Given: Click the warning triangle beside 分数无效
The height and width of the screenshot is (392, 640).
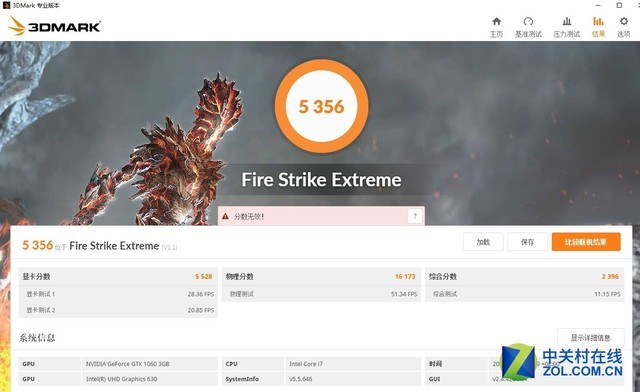Looking at the screenshot, I should pos(225,216).
